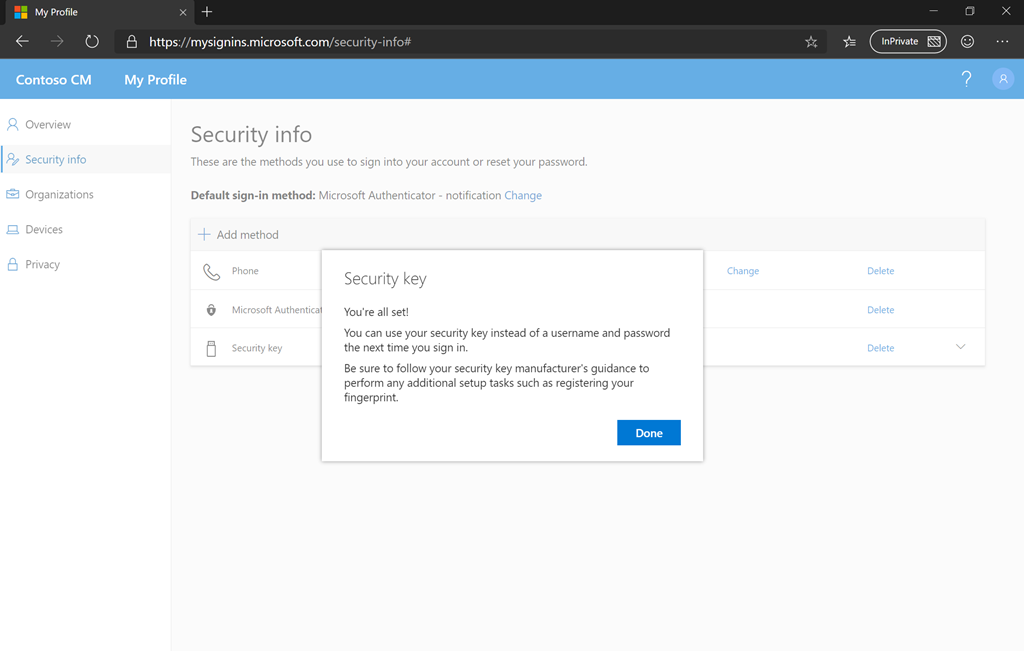
Task: Click the smiley feedback icon
Action: tap(967, 42)
